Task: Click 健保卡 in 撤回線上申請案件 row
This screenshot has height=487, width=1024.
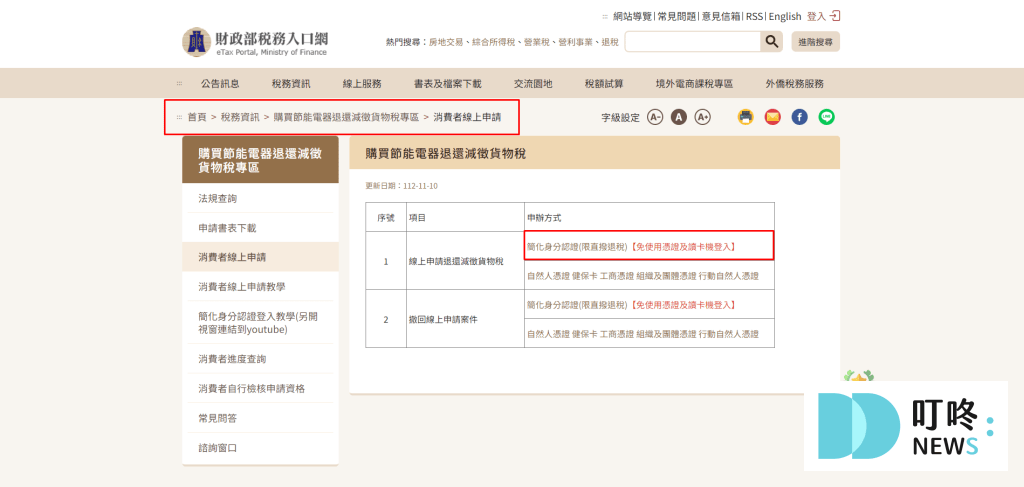Action: (x=584, y=334)
